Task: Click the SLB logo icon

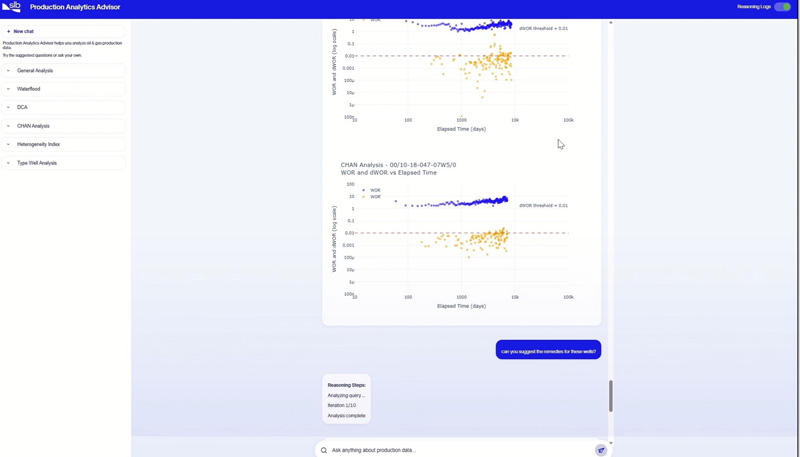Action: point(11,7)
